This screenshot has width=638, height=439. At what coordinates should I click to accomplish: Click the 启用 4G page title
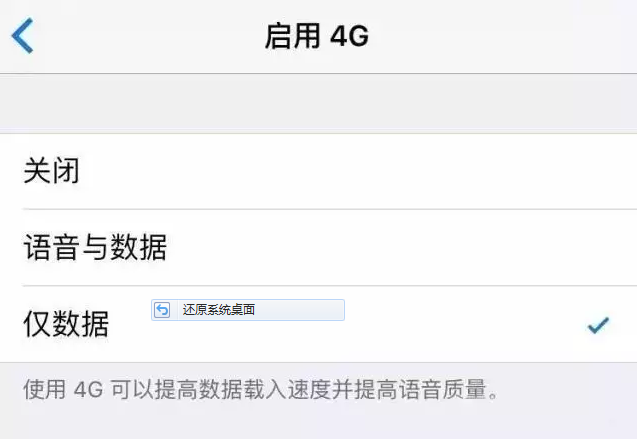coord(317,36)
